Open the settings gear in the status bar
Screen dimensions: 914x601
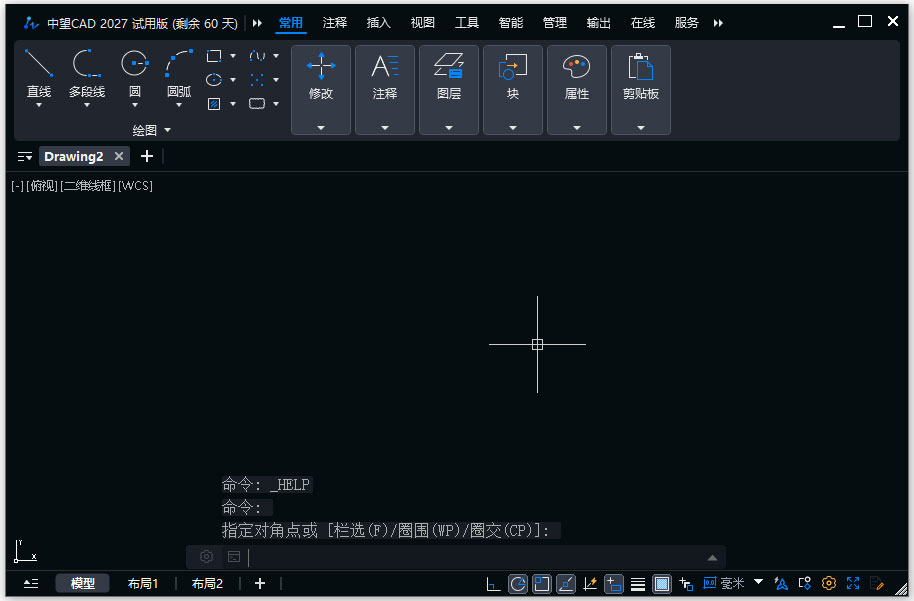click(x=829, y=583)
